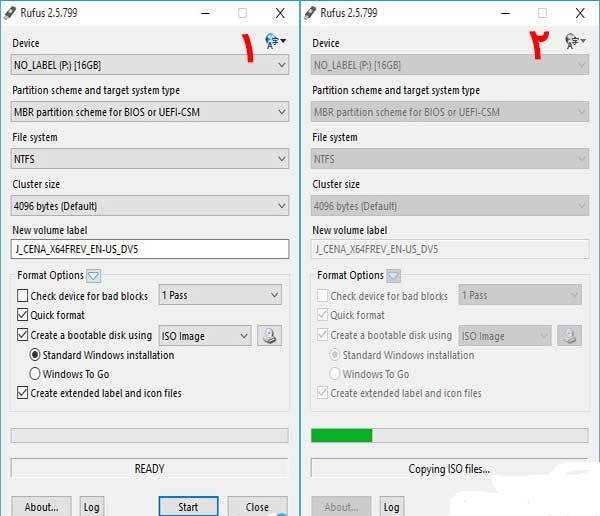Viewport: 600px width, 516px height.
Task: Click empty progress bar in left window
Action: (x=150, y=436)
